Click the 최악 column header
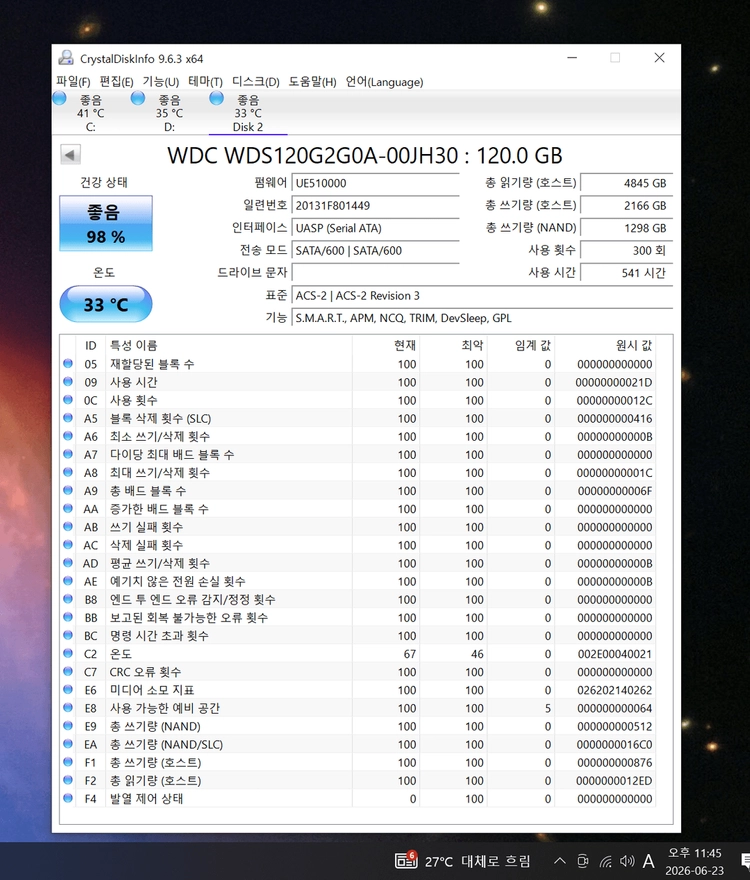The height and width of the screenshot is (880, 750). (454, 345)
